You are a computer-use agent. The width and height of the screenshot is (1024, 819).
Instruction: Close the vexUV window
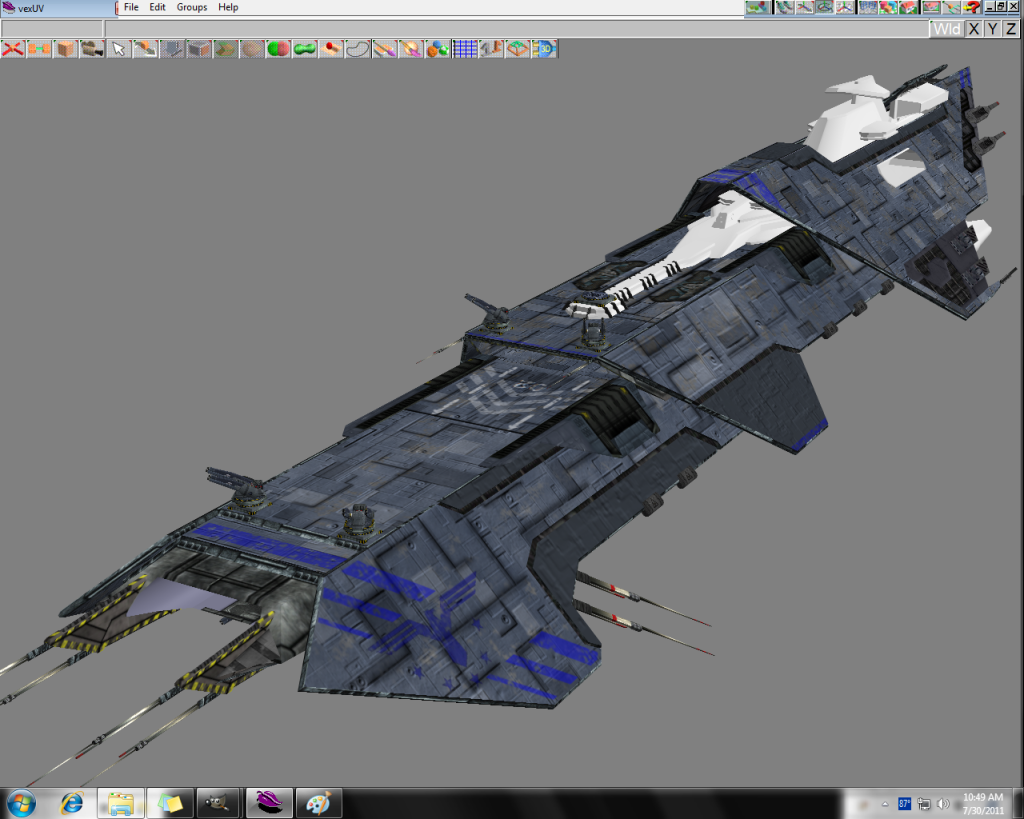1014,7
